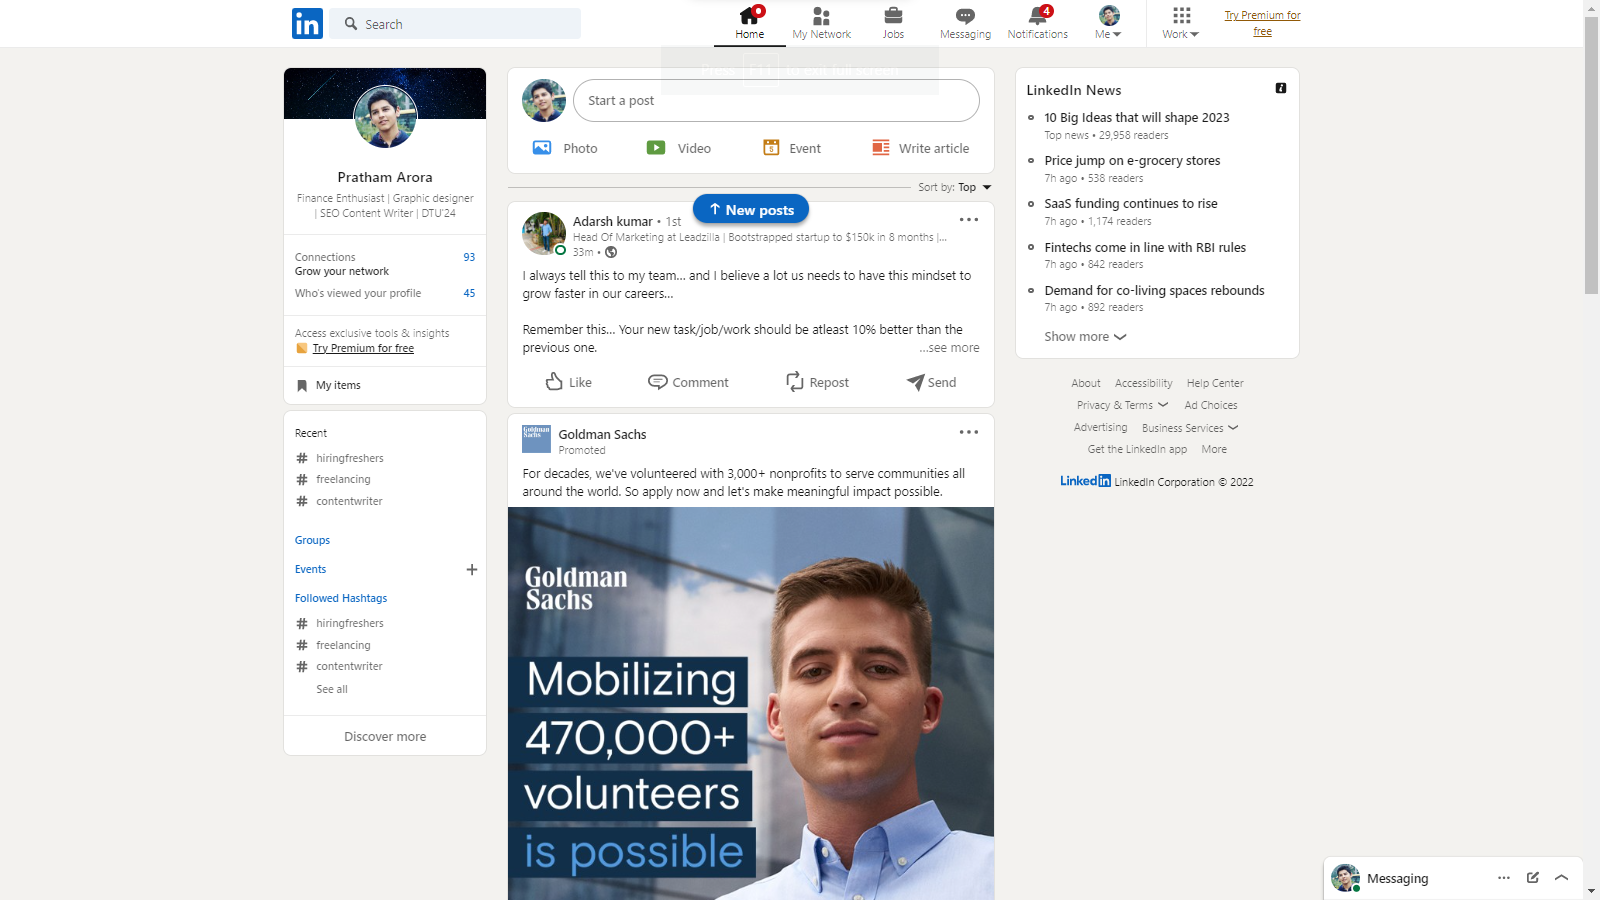Click inside the Search field
This screenshot has height=900, width=1600.
[455, 23]
